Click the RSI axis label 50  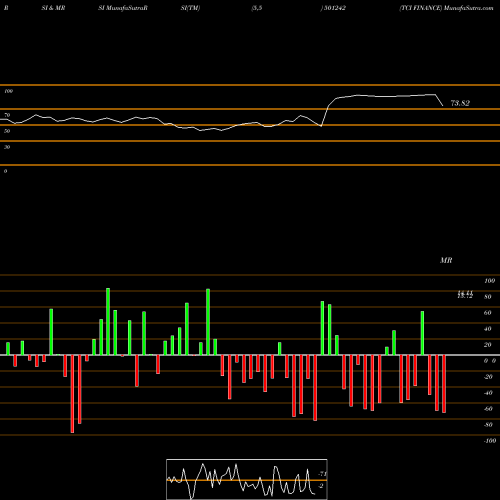[x=7, y=131]
